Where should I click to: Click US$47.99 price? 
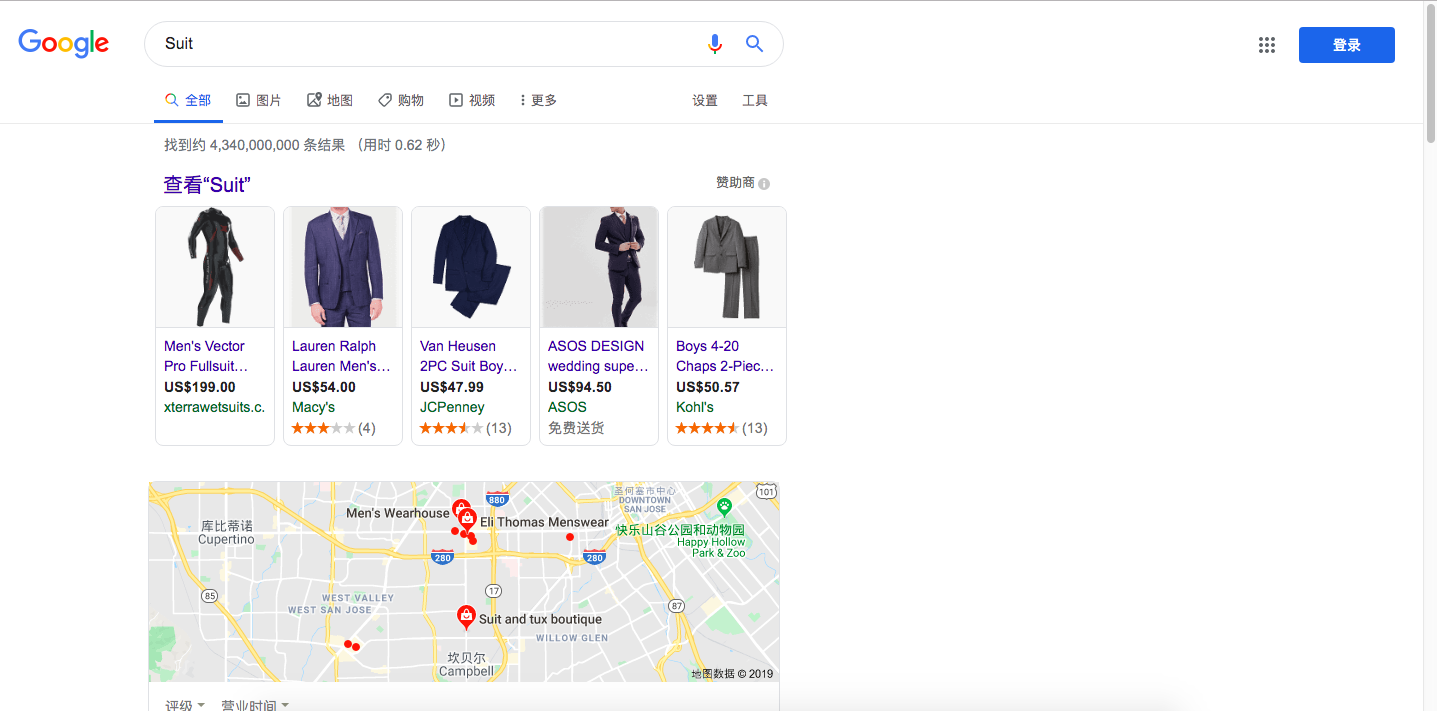(452, 387)
